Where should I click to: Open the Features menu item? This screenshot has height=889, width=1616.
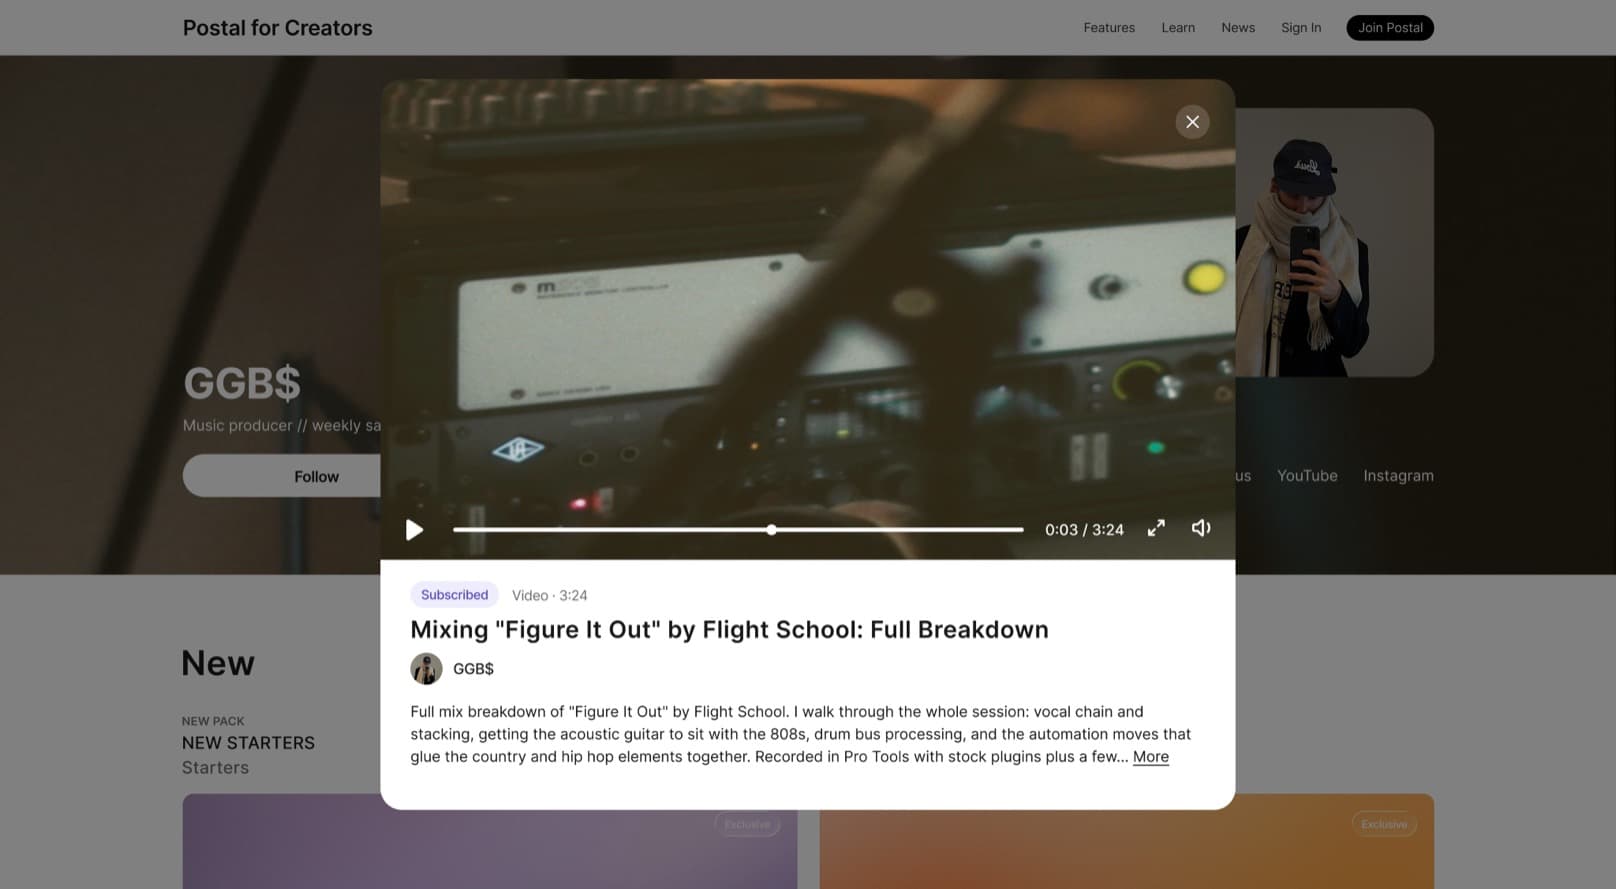click(1109, 28)
